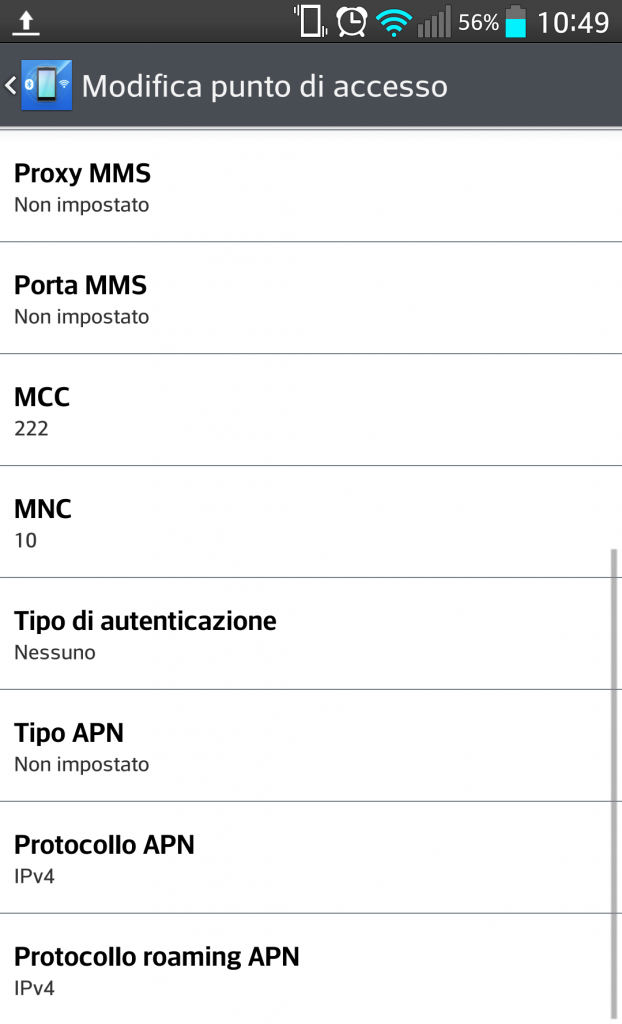Image resolution: width=622 pixels, height=1024 pixels.
Task: Open the Proxy MMS setting
Action: tap(310, 187)
